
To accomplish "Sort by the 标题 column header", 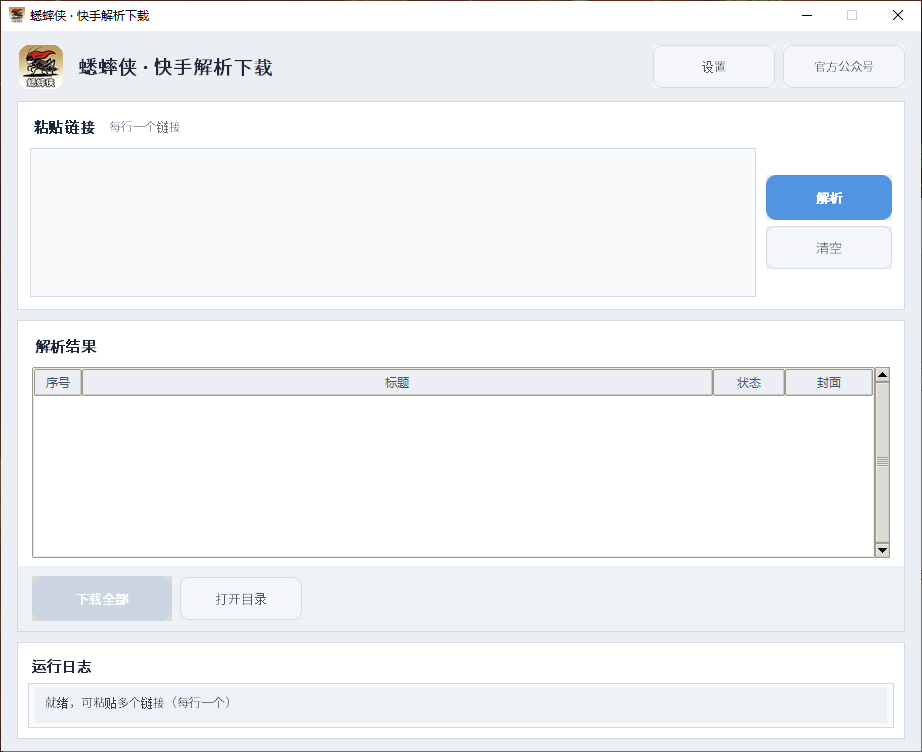I will click(x=397, y=382).
